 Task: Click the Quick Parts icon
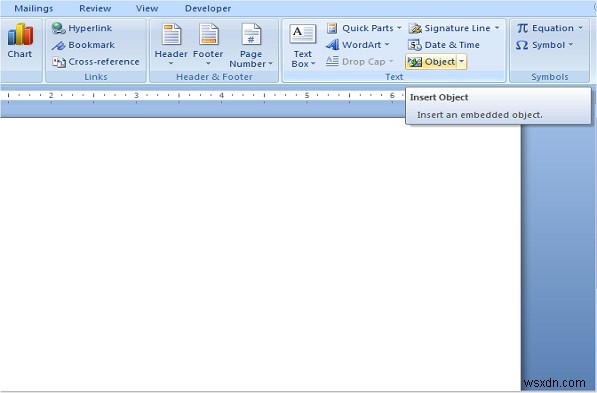(x=332, y=28)
